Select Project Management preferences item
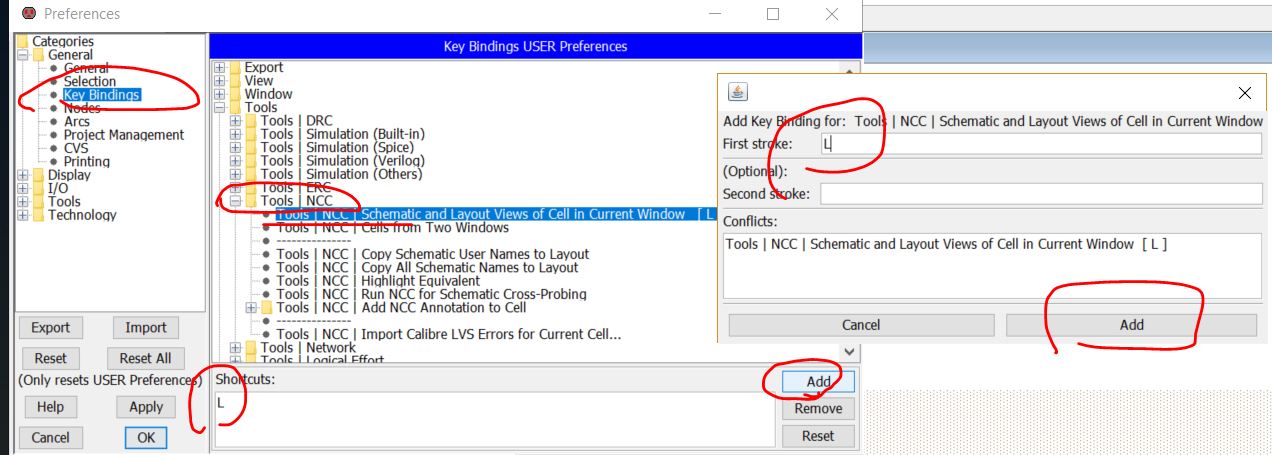Screen dimensions: 1272x455 coord(123,135)
